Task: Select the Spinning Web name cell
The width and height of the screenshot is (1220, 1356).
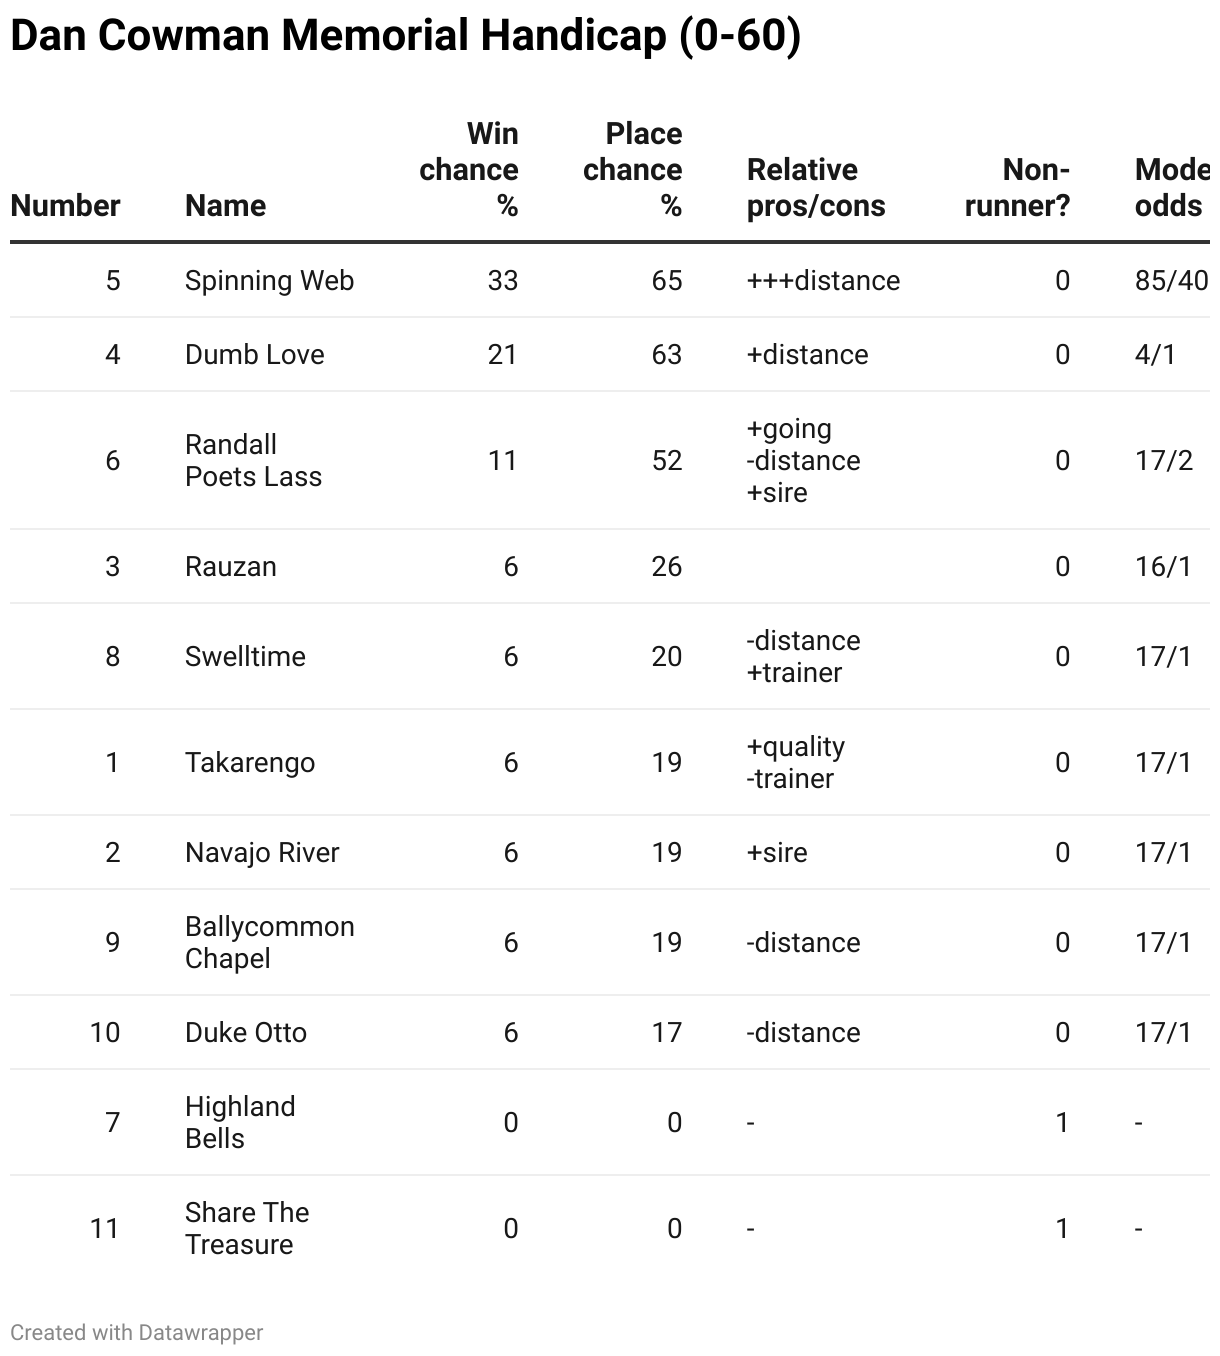Action: coord(269,281)
